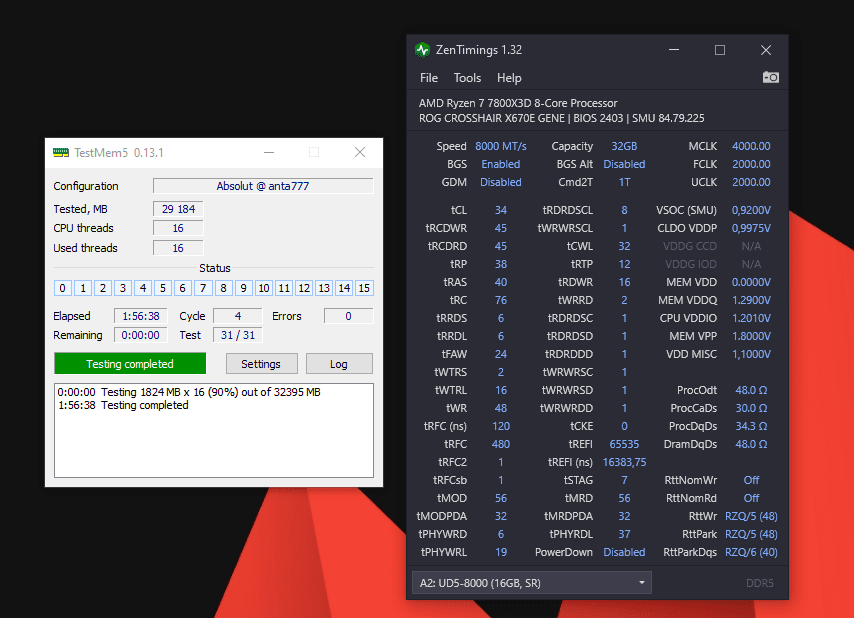Click the Cycle count value 4
This screenshot has width=854, height=618.
(237, 316)
